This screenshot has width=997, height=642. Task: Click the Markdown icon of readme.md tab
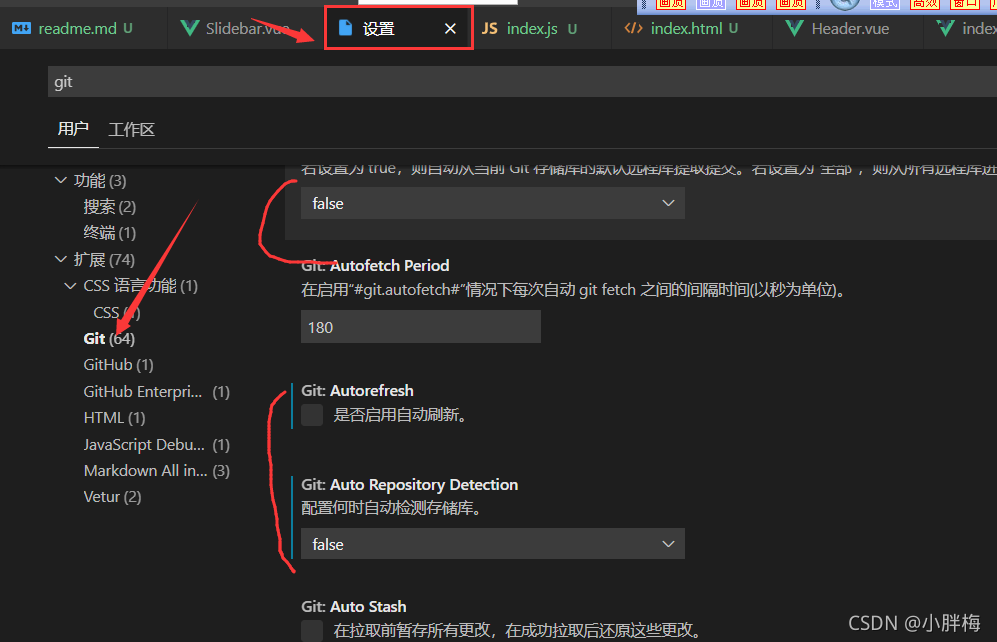[21, 29]
